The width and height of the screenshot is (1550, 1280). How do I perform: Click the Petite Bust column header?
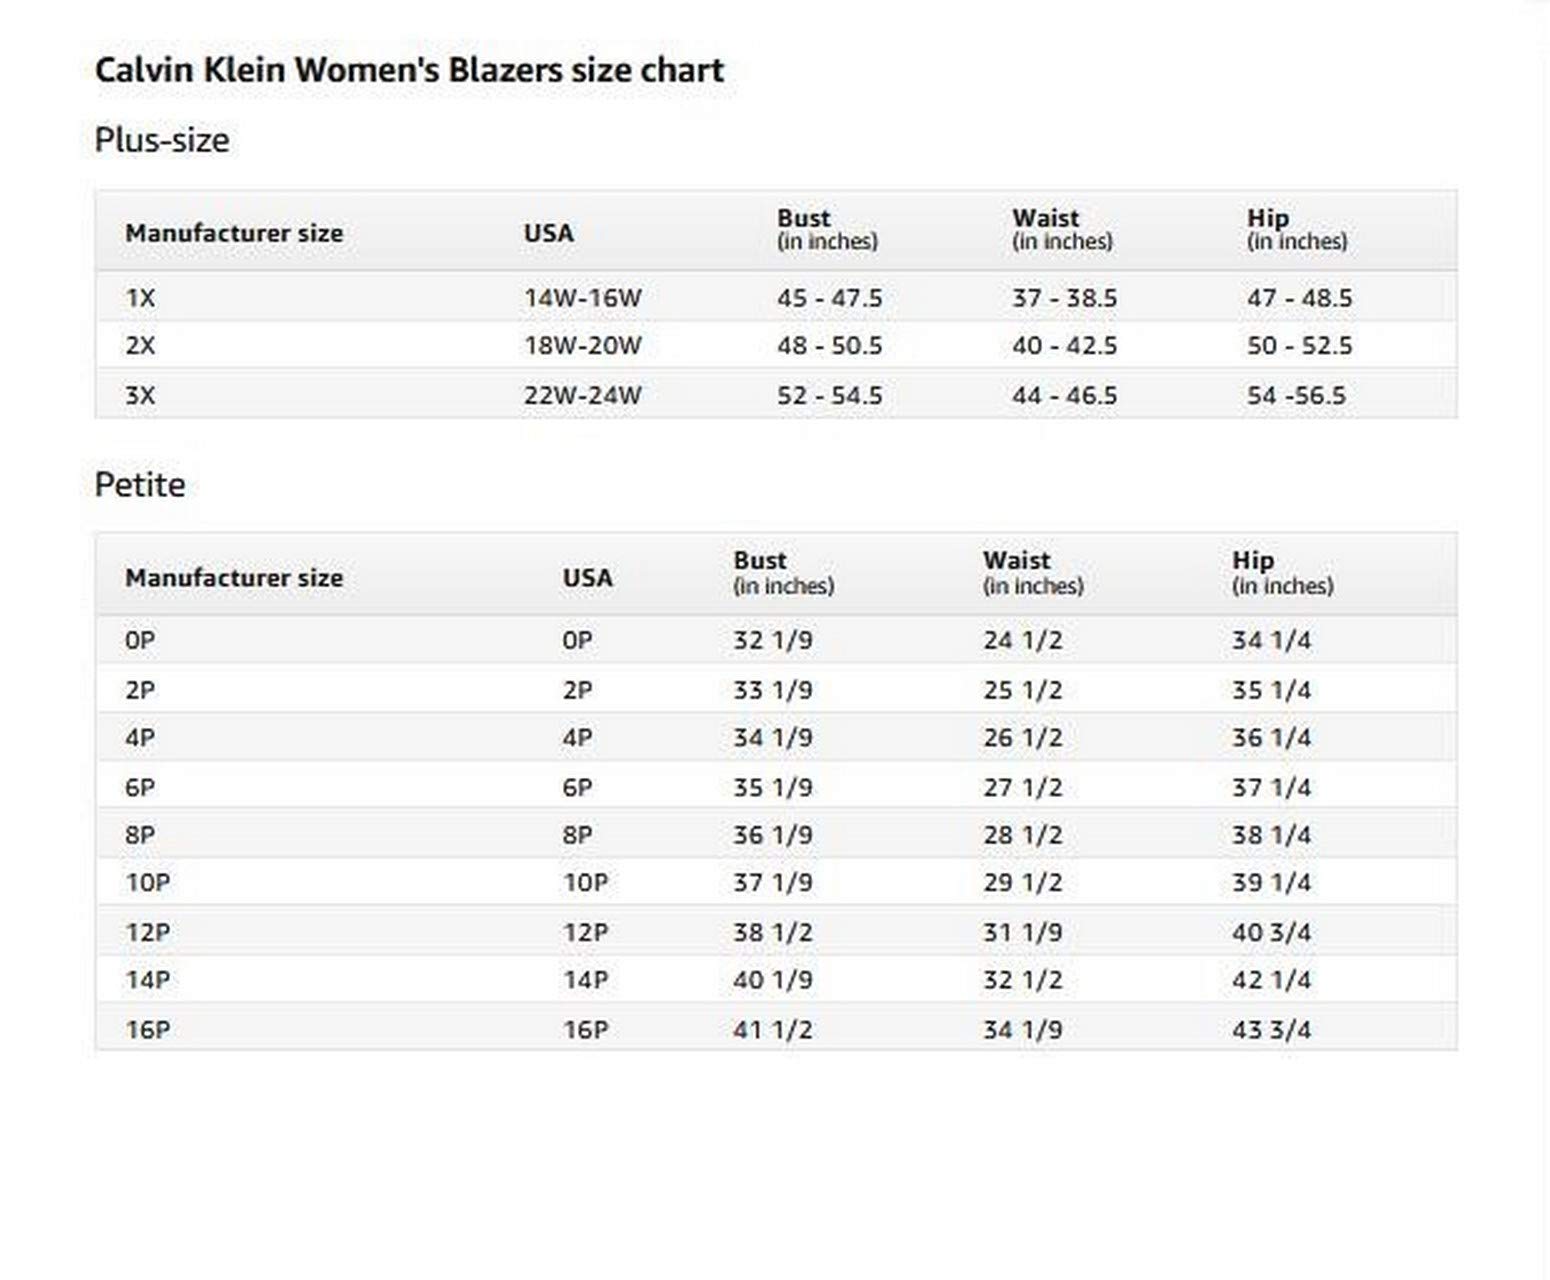coord(783,573)
